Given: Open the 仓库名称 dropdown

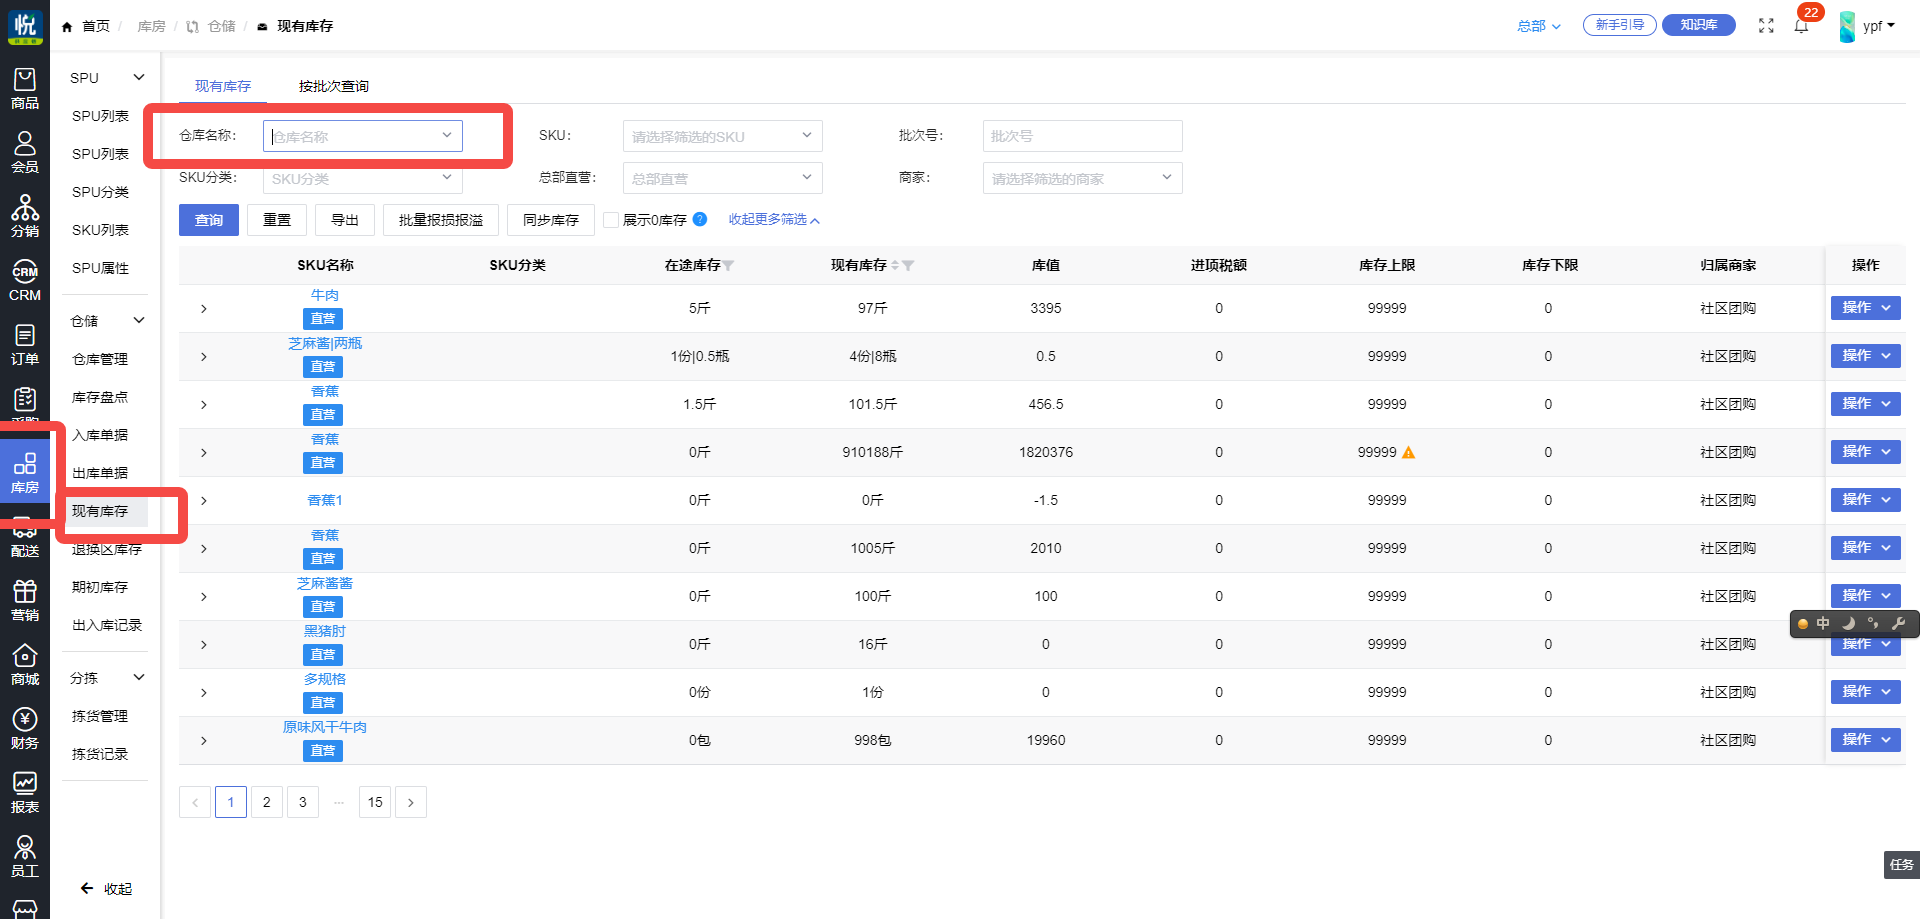Looking at the screenshot, I should click(x=363, y=136).
